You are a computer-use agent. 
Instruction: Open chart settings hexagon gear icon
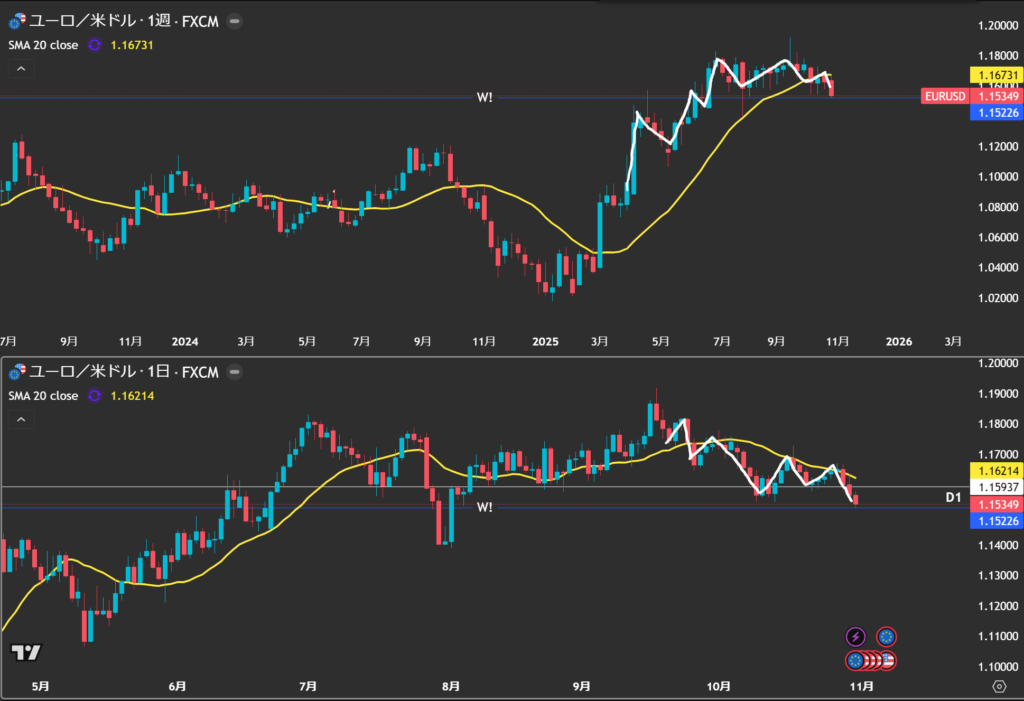pyautogui.click(x=998, y=686)
